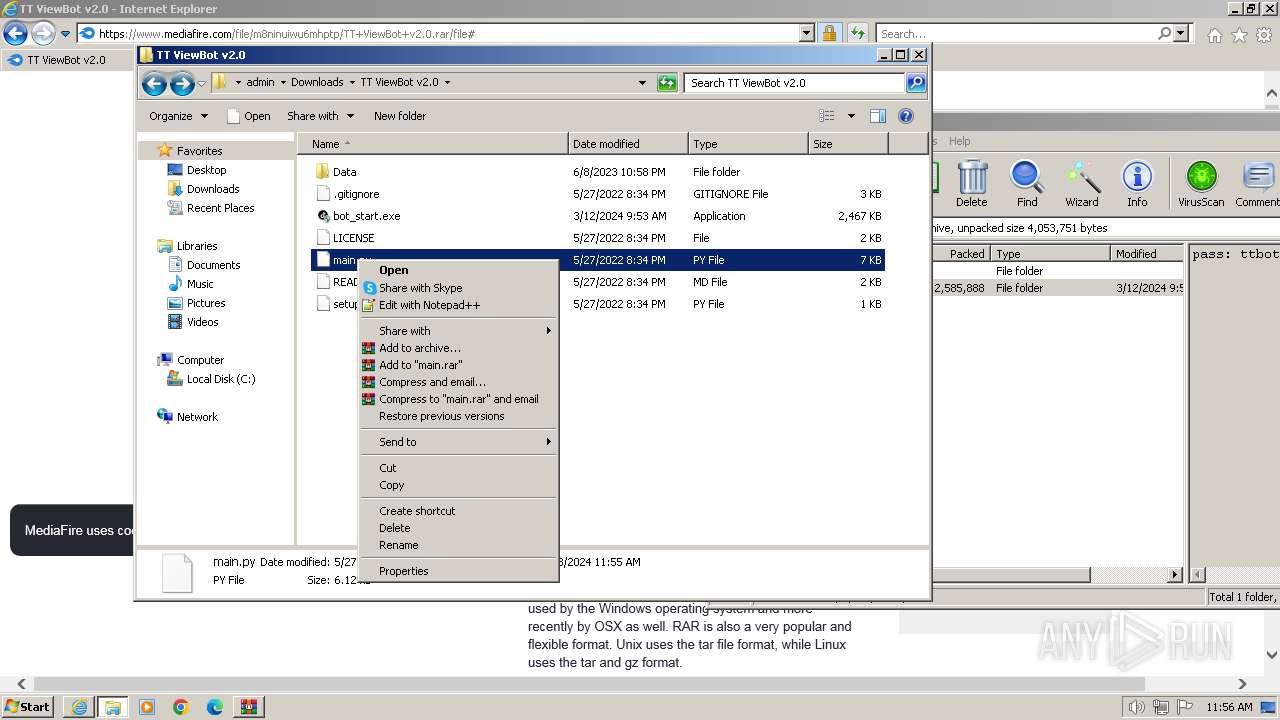
Task: Click the WinRAR Wizard icon
Action: [x=1082, y=184]
